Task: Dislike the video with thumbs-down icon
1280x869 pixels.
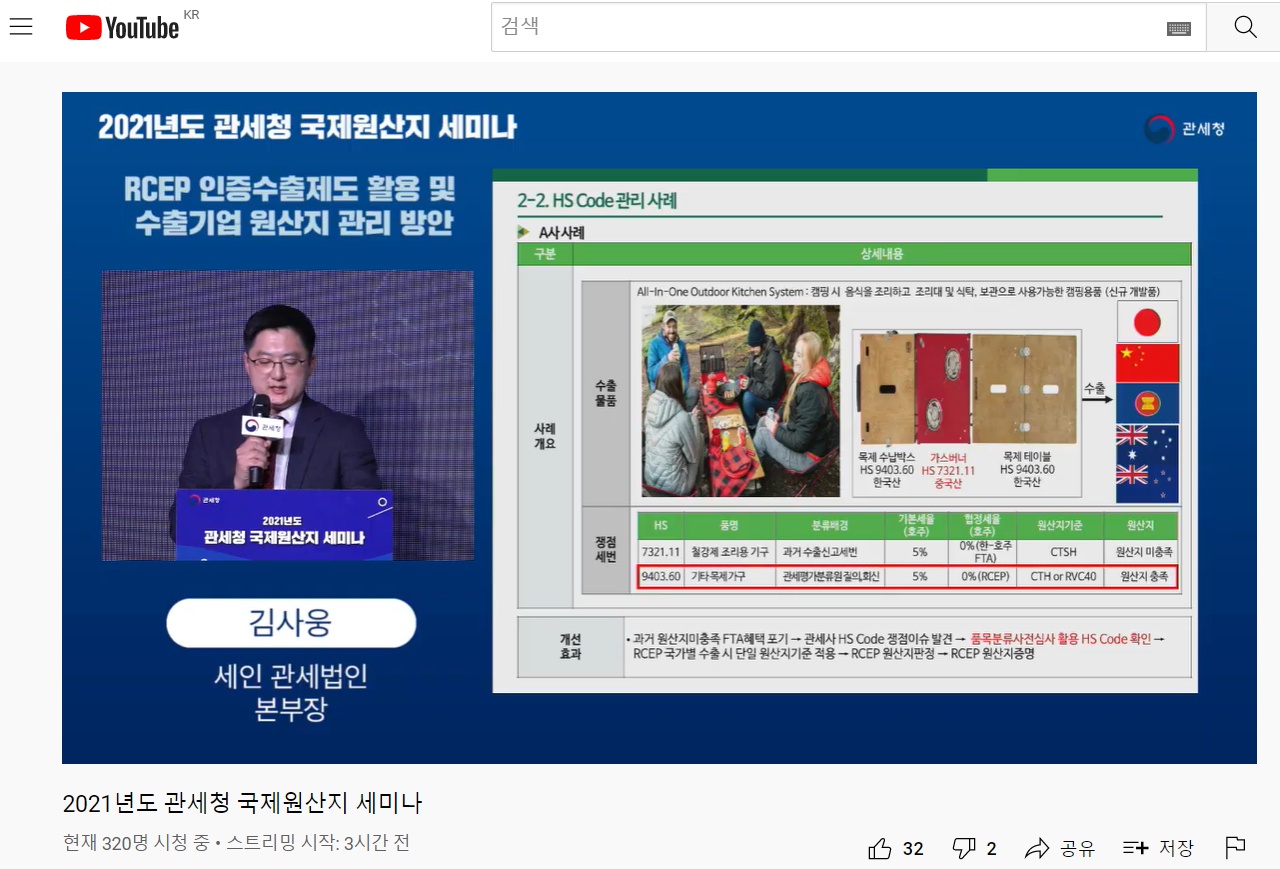Action: (964, 848)
